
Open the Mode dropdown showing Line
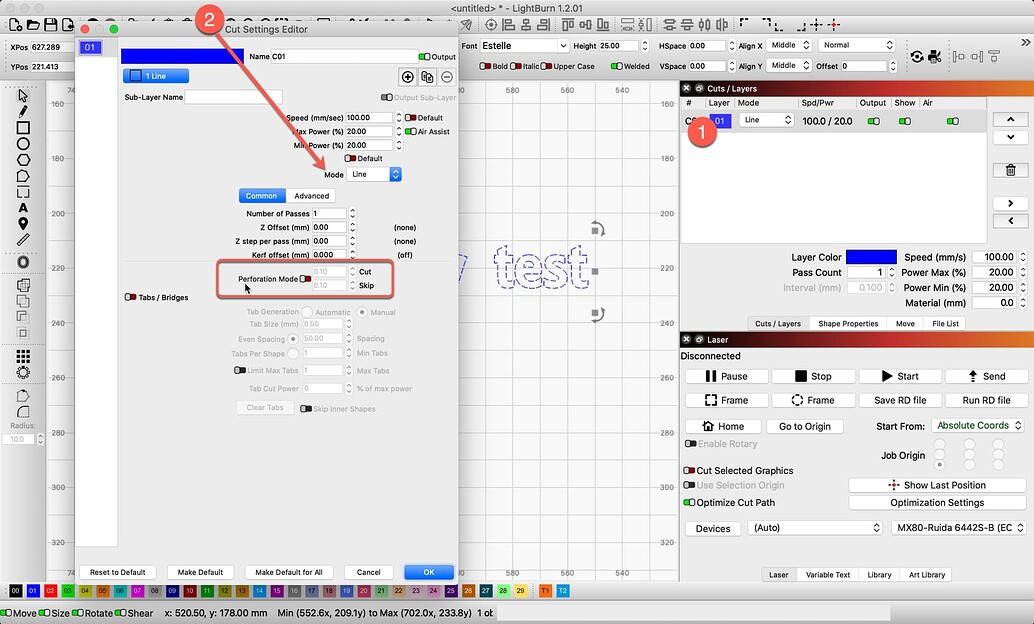point(375,173)
